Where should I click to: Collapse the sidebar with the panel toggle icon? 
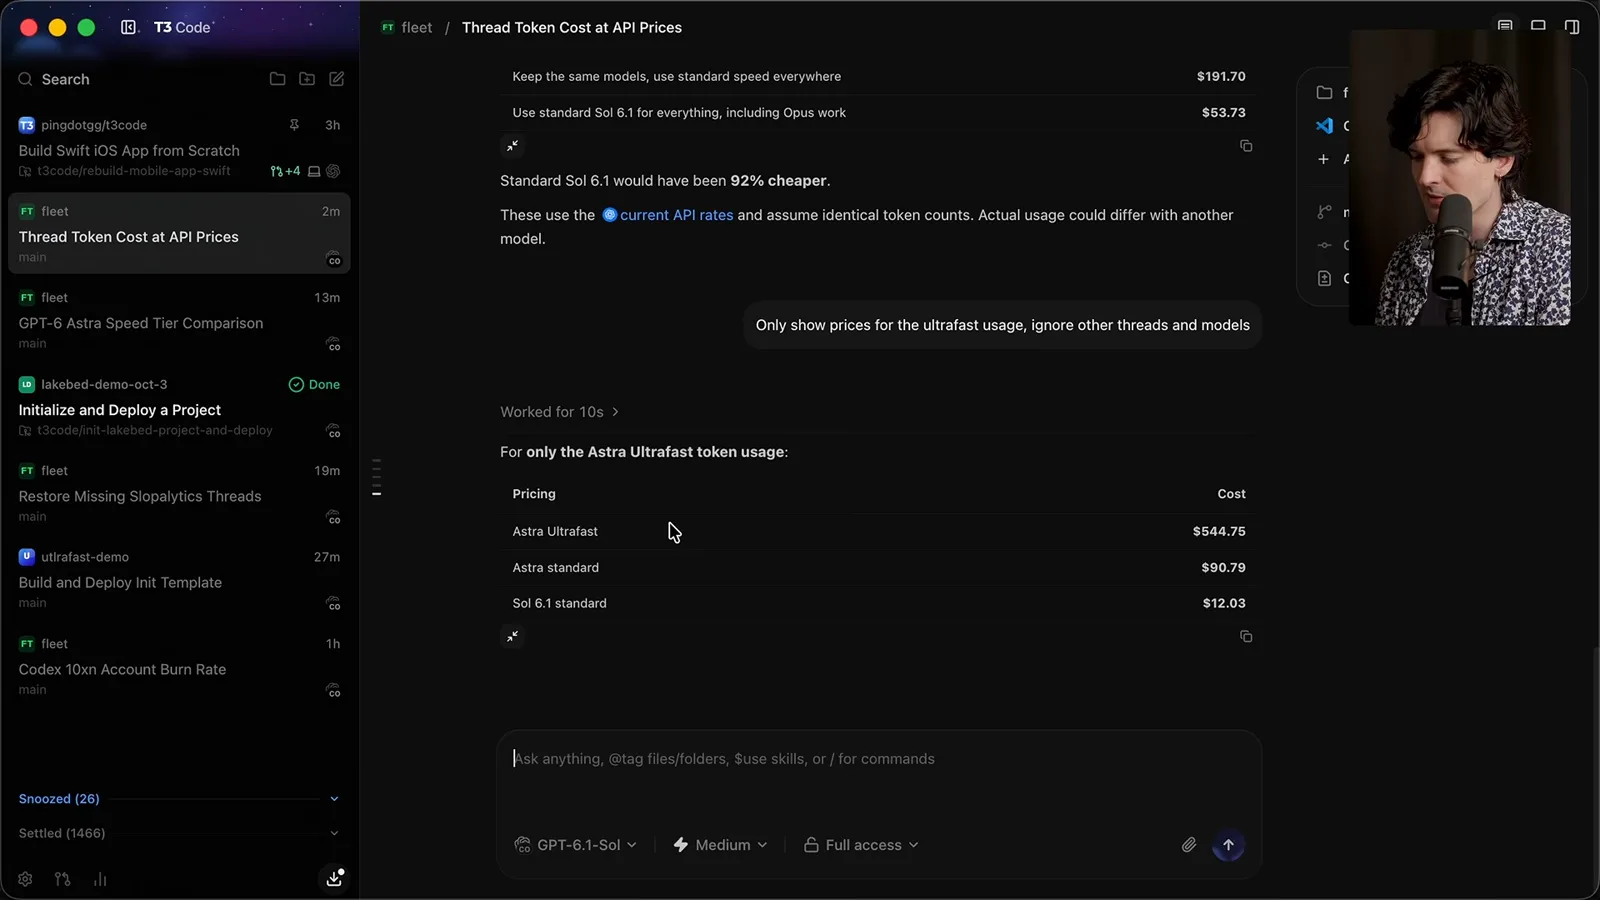(x=129, y=27)
